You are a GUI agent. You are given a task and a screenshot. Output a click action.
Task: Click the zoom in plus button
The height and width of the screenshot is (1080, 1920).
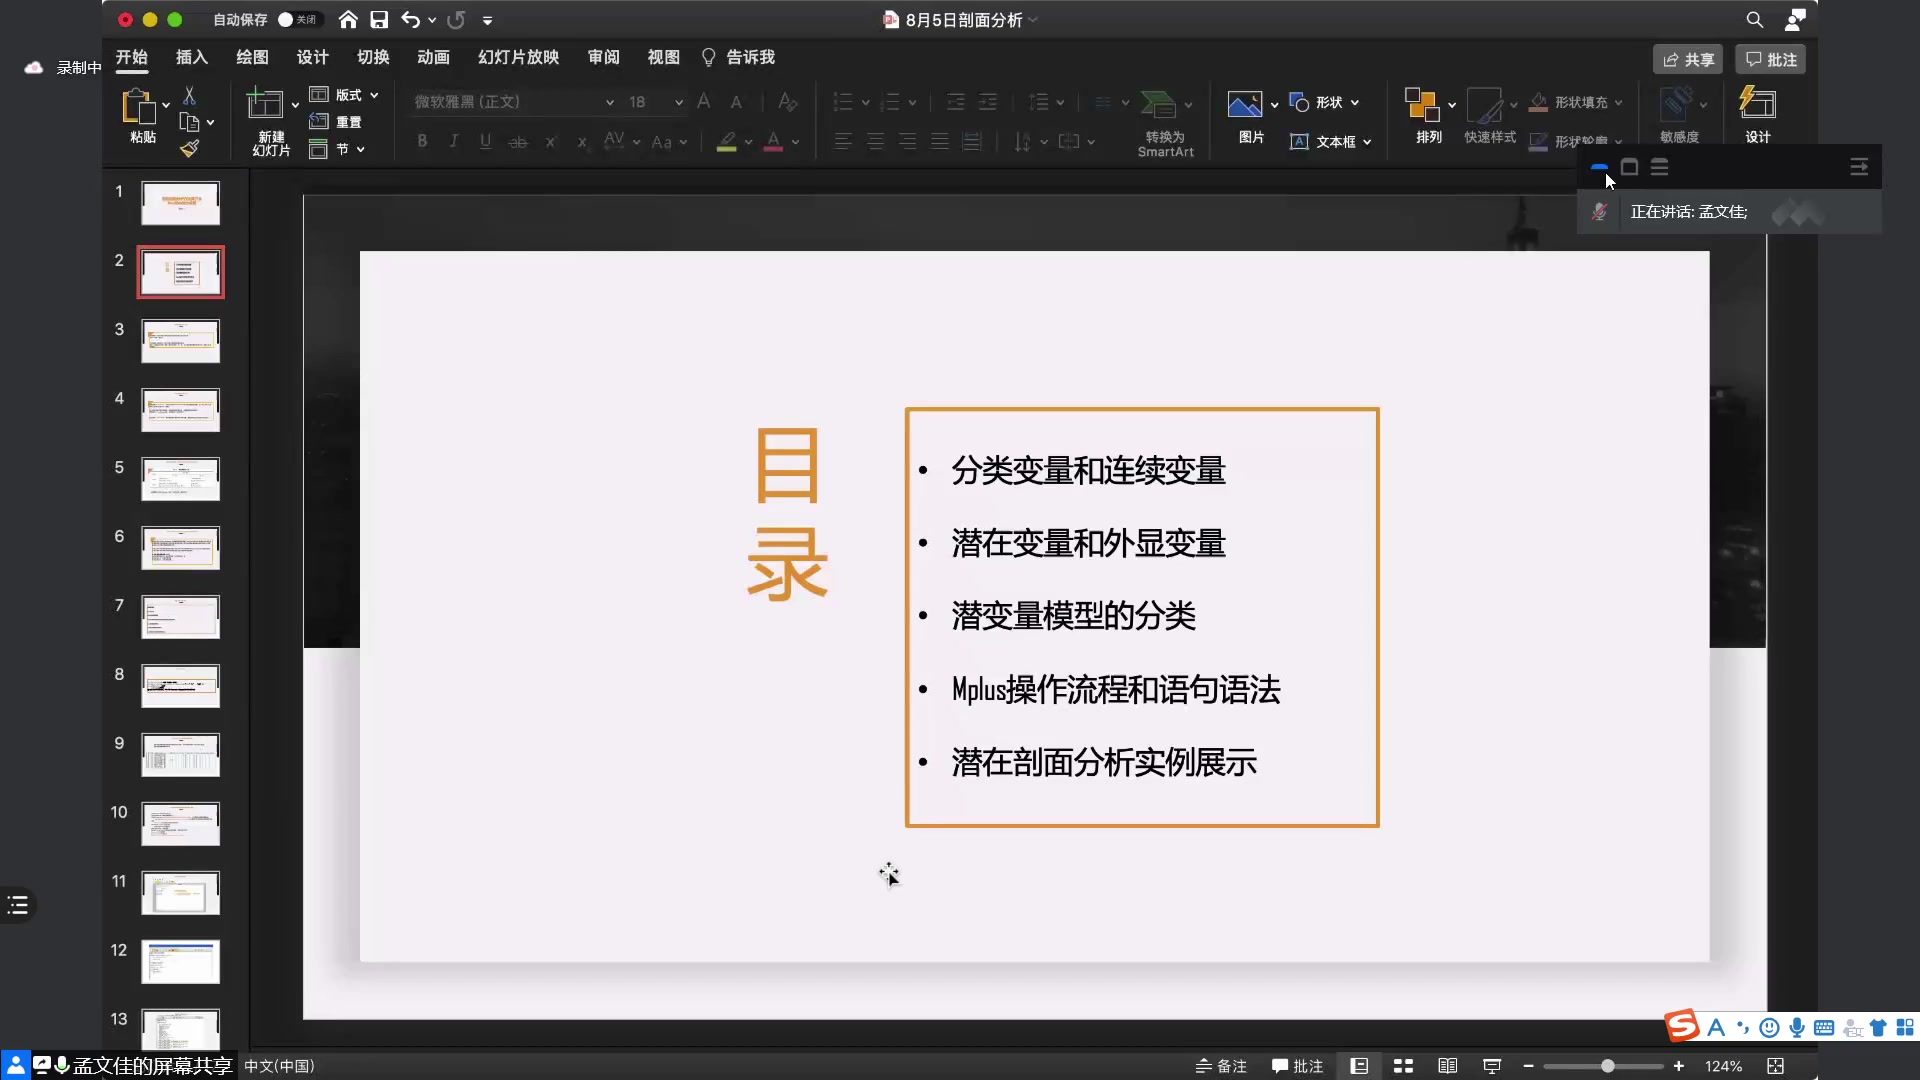tap(1679, 1066)
